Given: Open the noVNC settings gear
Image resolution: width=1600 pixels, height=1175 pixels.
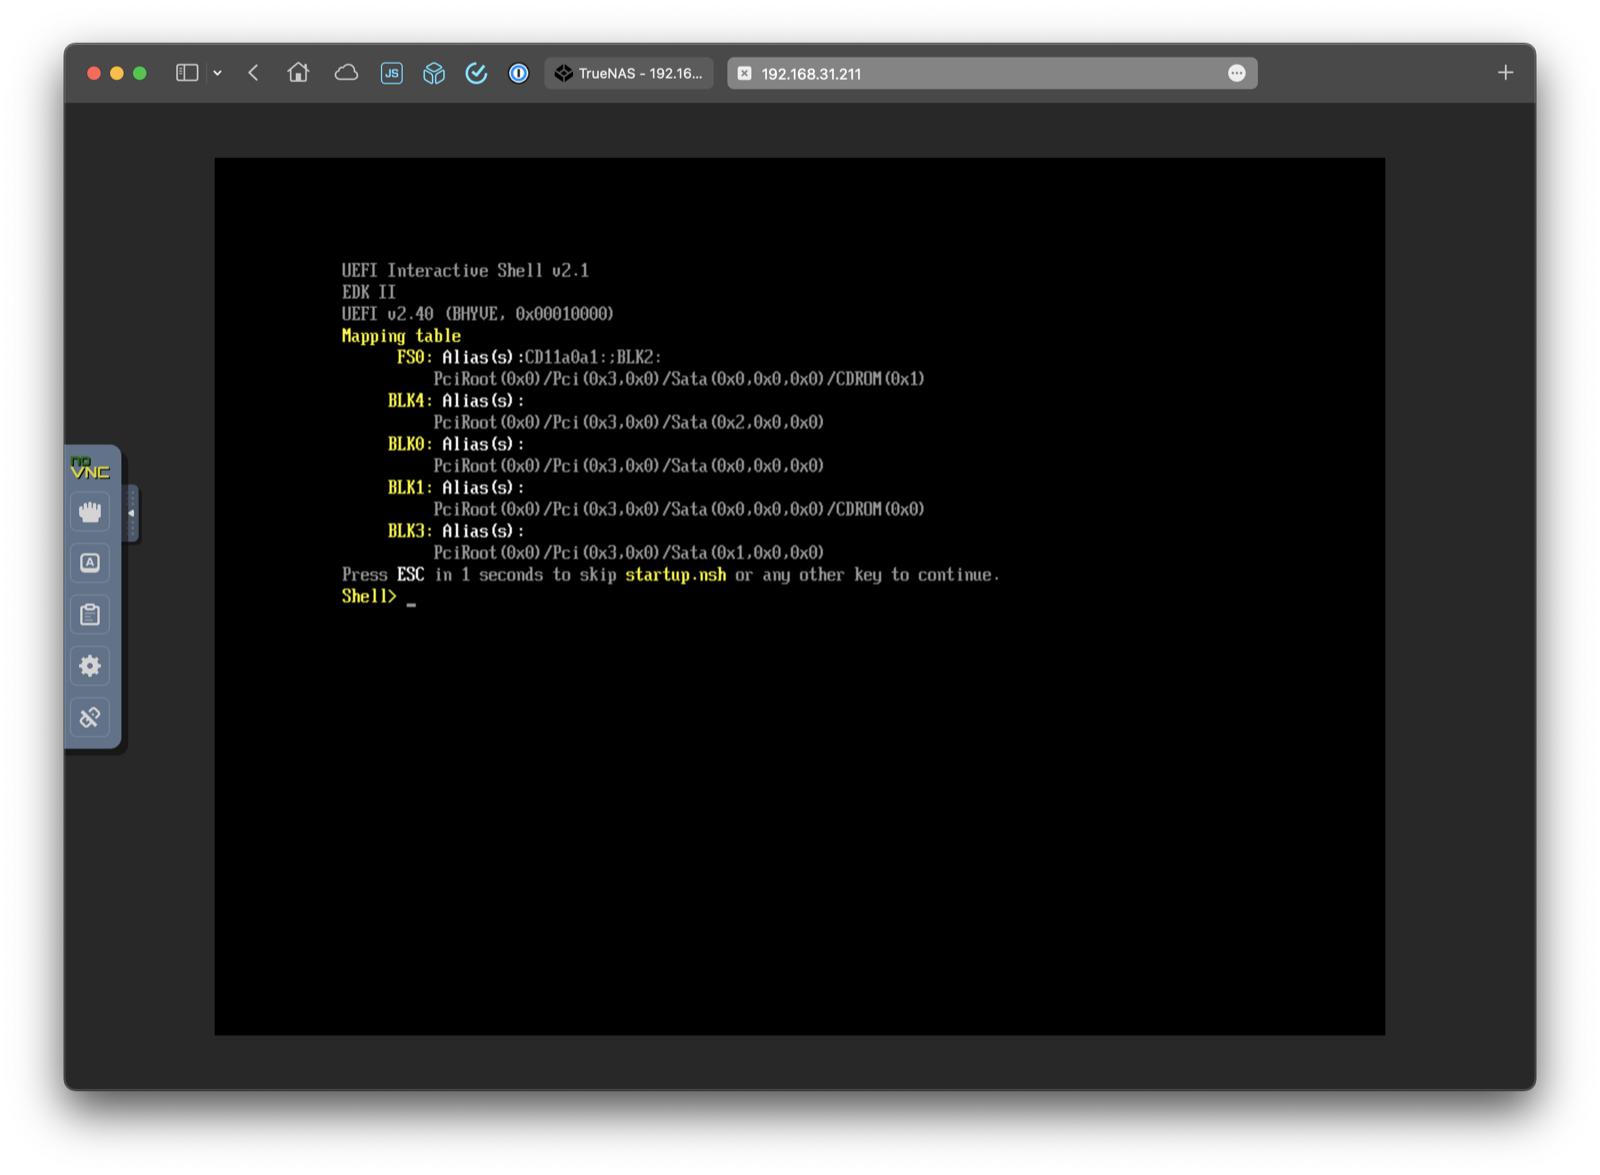Looking at the screenshot, I should (x=90, y=666).
